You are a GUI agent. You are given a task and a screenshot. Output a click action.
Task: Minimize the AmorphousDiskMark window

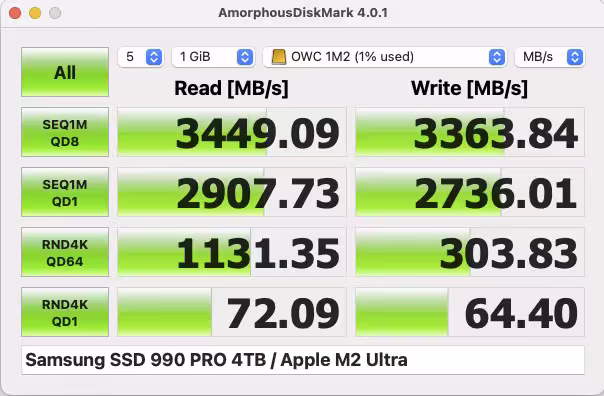click(x=35, y=13)
